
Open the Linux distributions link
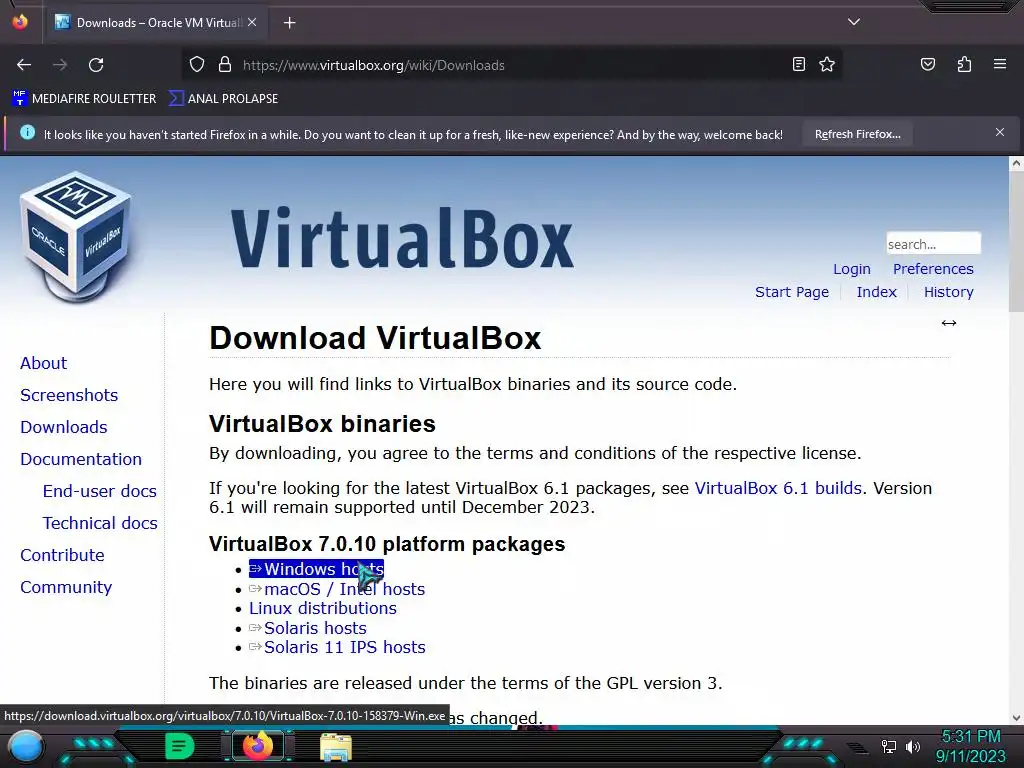(x=323, y=608)
